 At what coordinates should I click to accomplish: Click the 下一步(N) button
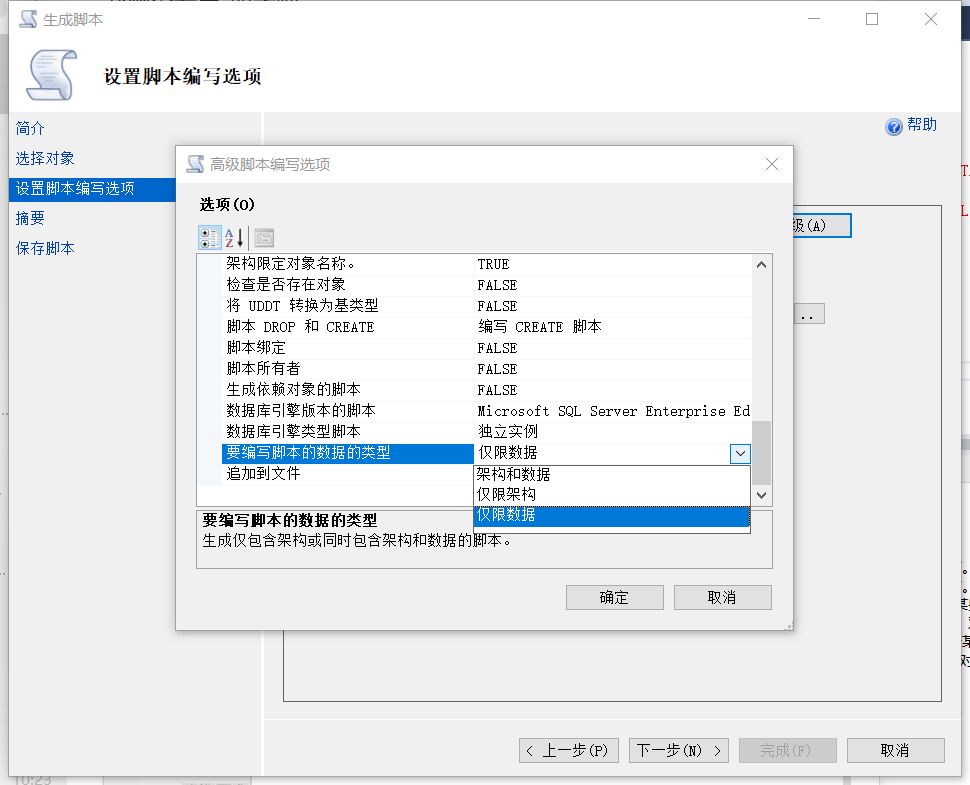click(678, 750)
